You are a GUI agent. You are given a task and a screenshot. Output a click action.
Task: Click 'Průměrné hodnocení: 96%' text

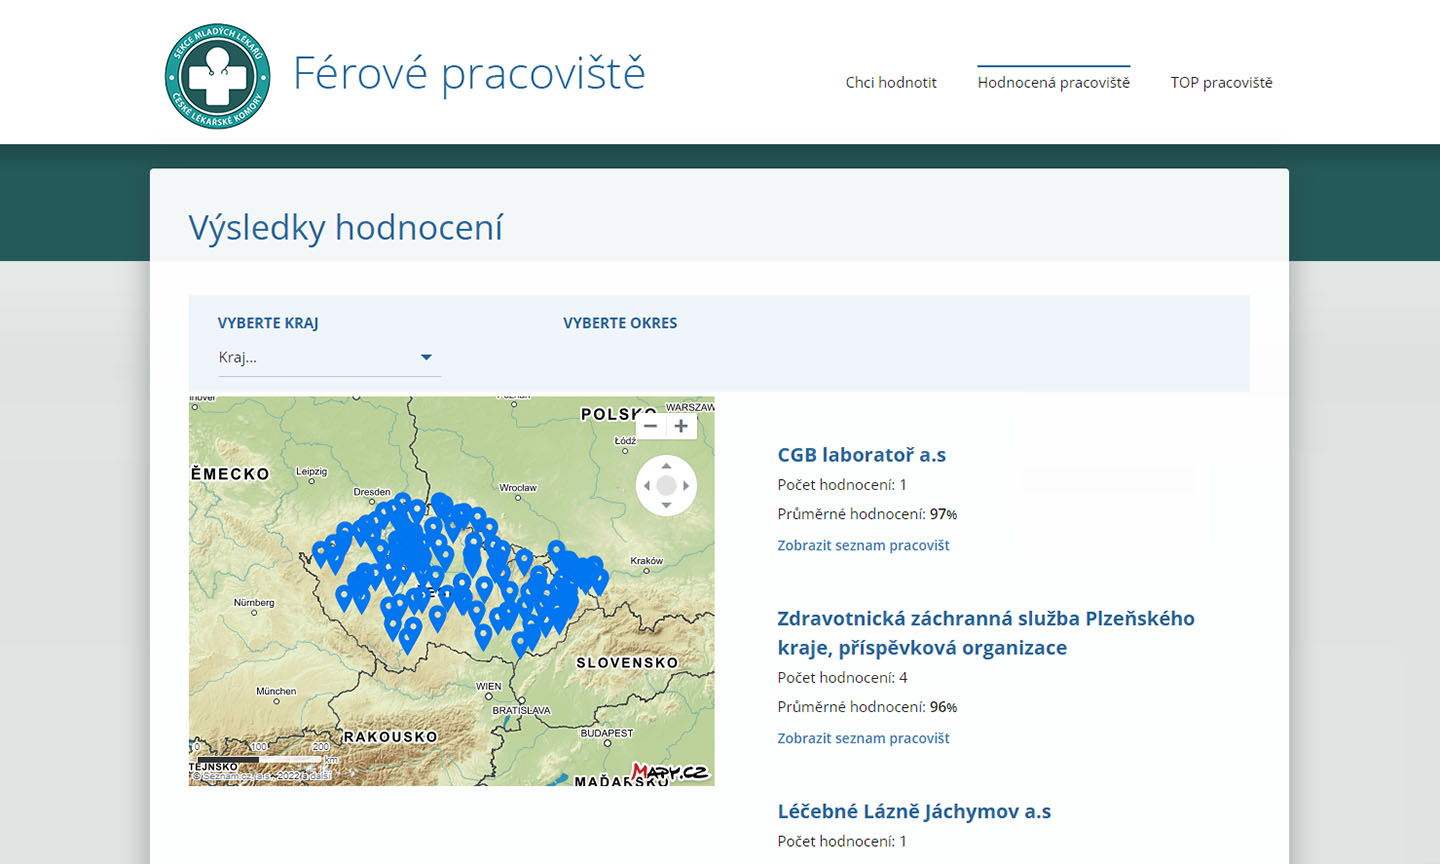[x=867, y=707]
